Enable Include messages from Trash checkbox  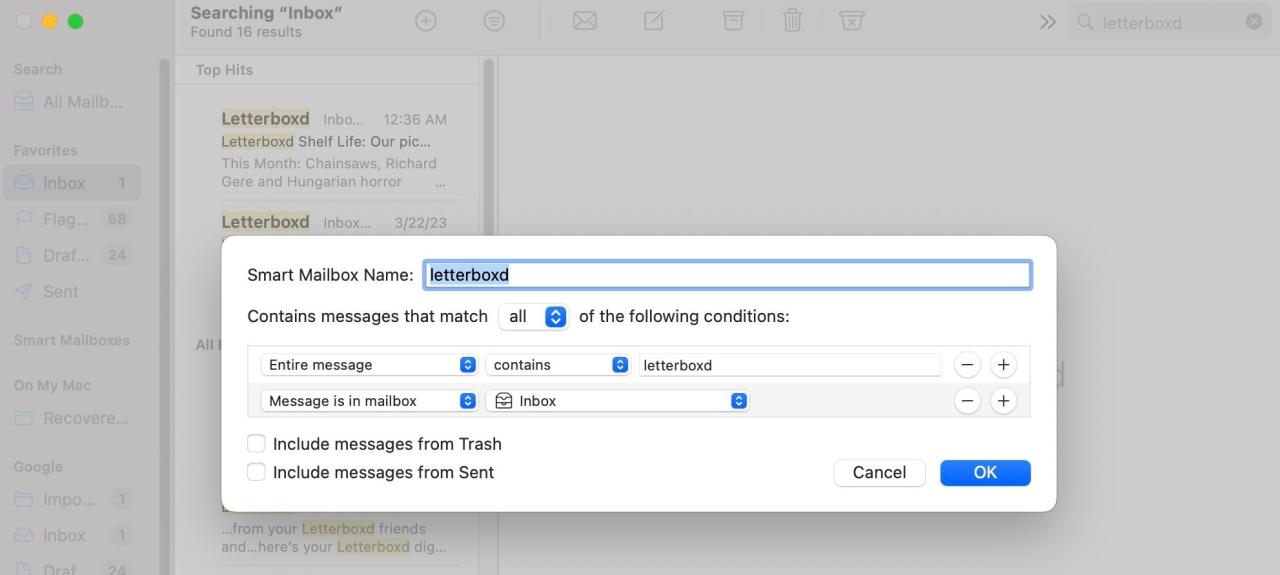point(256,443)
